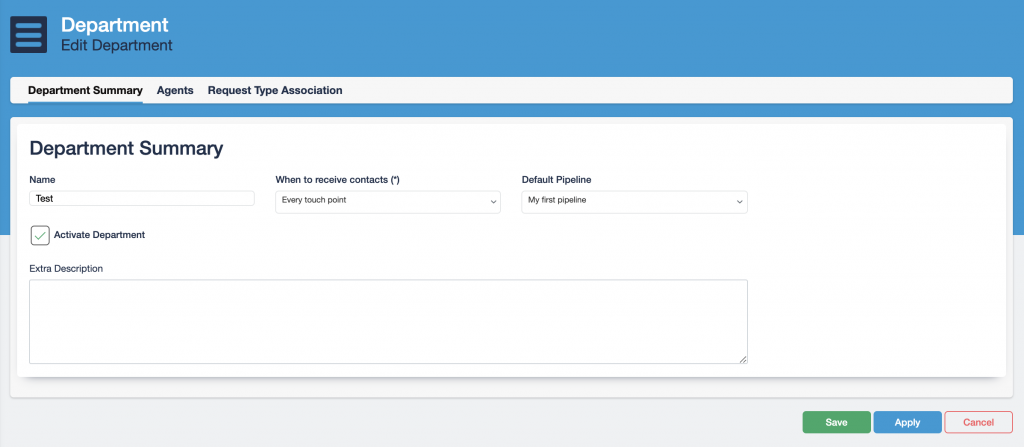Select the Department Summary tab
1024x447 pixels.
(x=85, y=90)
